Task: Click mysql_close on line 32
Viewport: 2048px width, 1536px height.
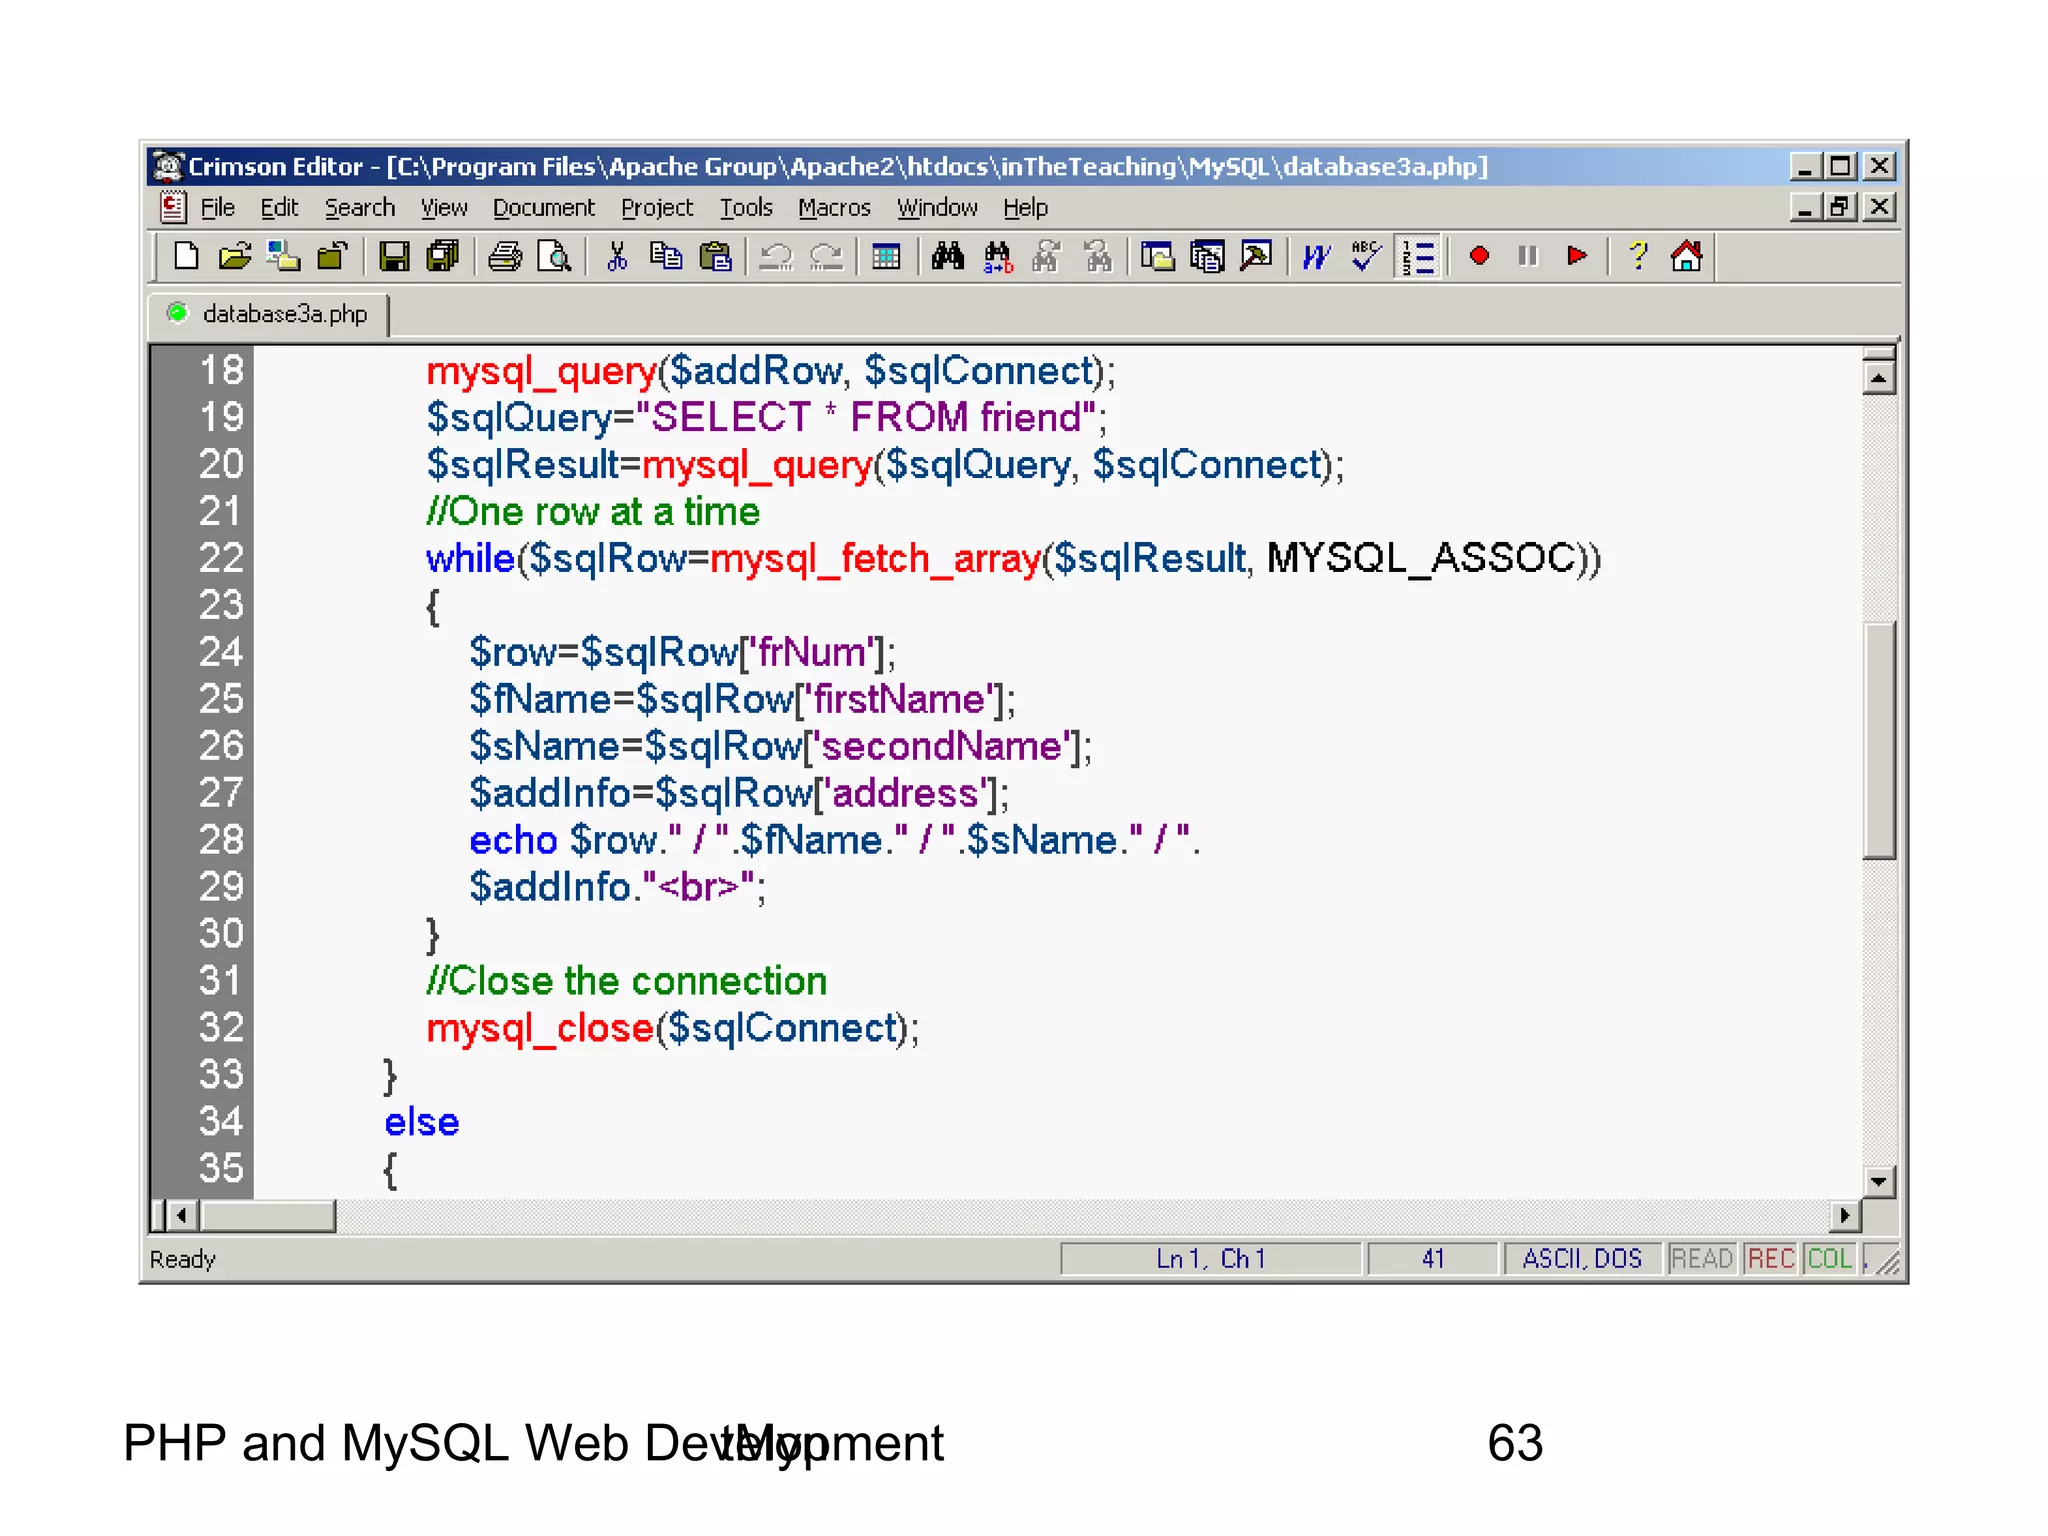Action: [540, 1028]
